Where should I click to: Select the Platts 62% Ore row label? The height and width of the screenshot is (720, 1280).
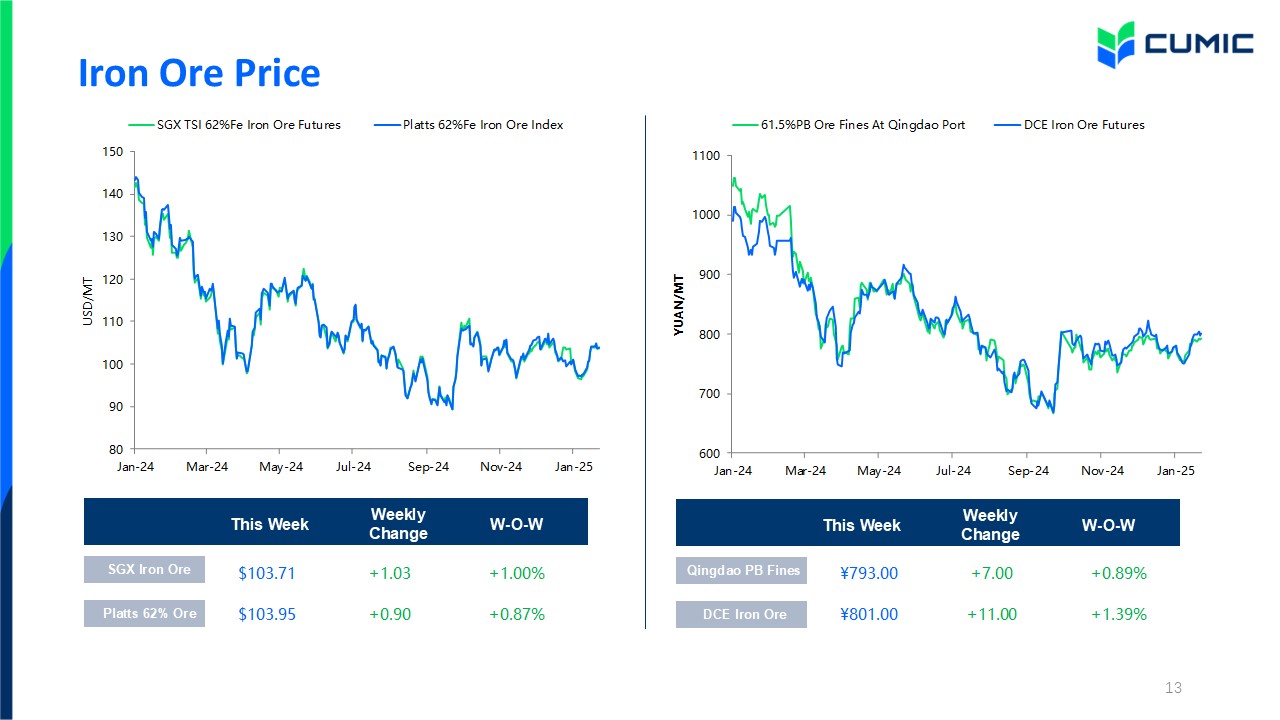(x=144, y=613)
